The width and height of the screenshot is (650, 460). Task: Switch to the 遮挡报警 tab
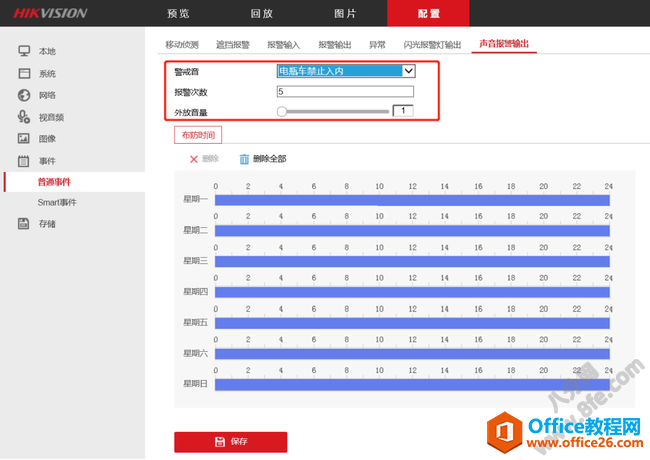click(x=233, y=44)
